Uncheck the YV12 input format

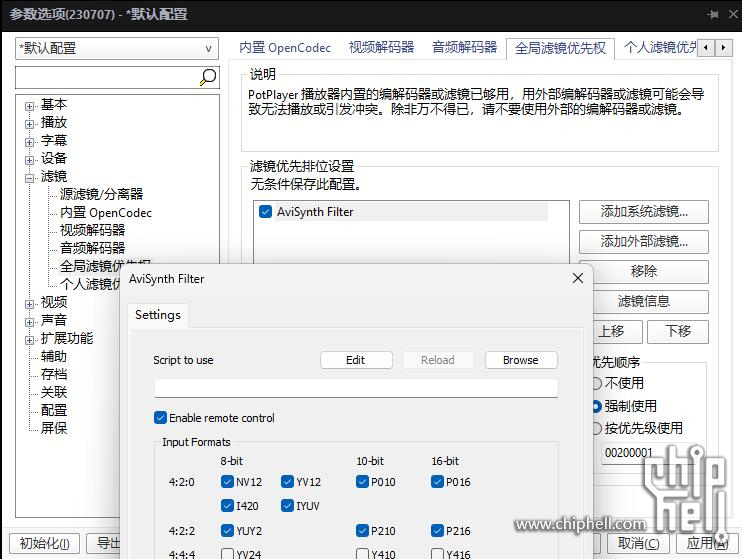(x=287, y=481)
